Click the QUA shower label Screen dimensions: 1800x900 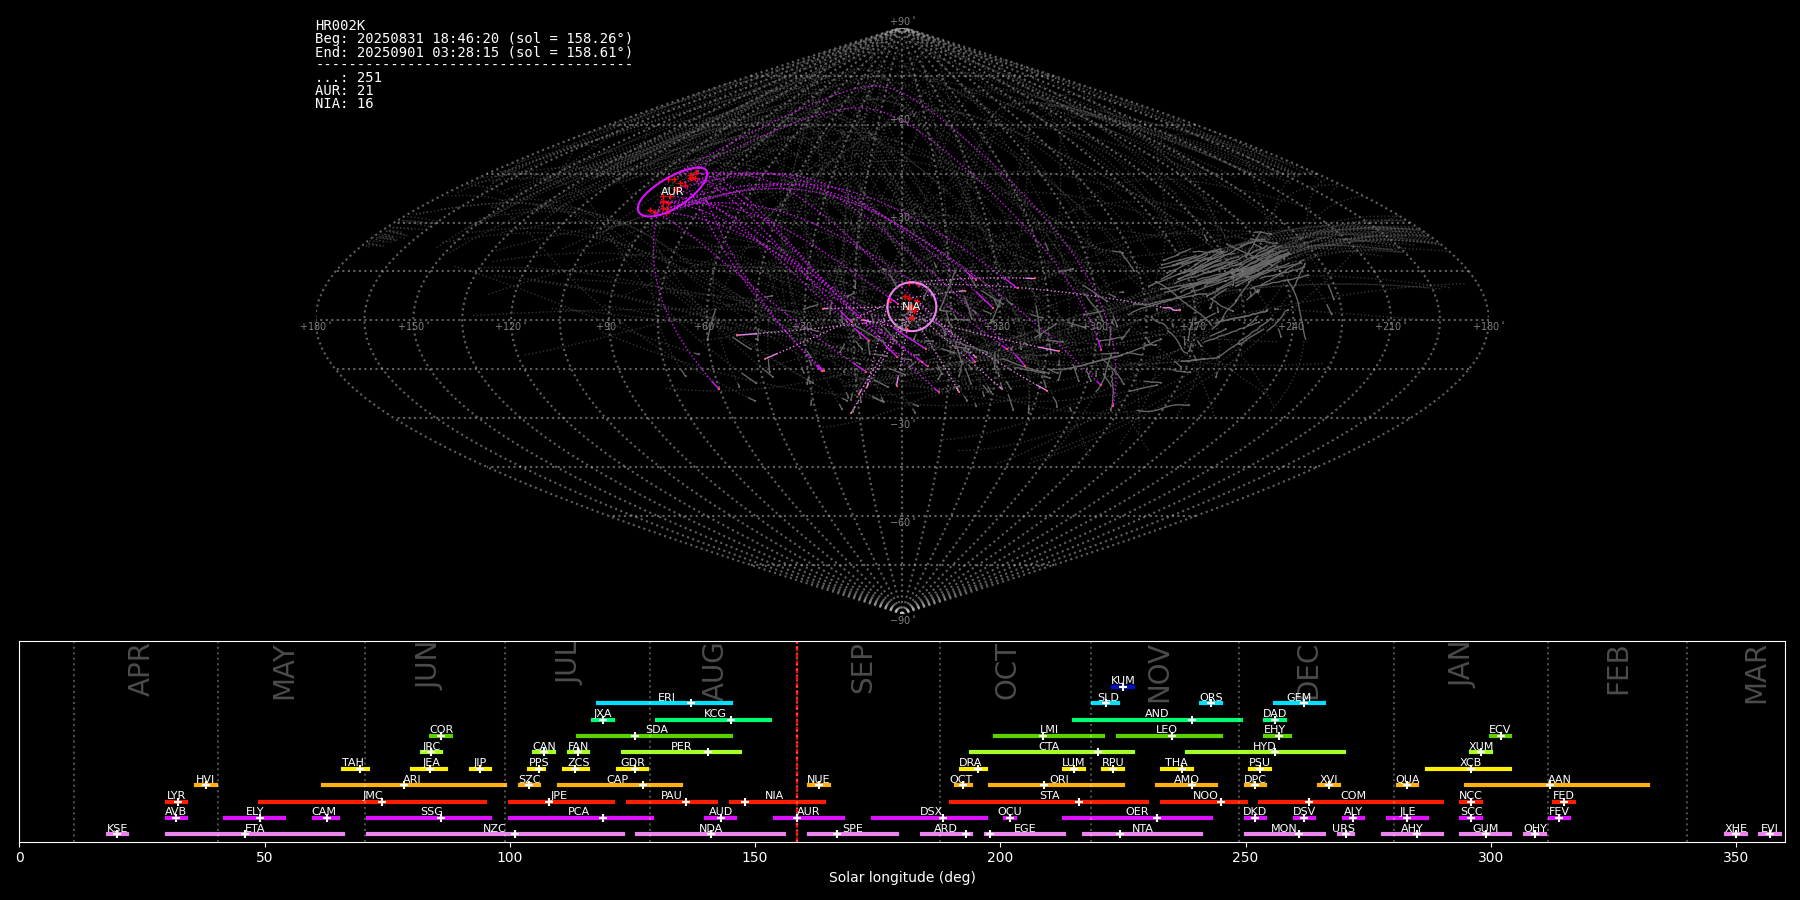pyautogui.click(x=1407, y=780)
